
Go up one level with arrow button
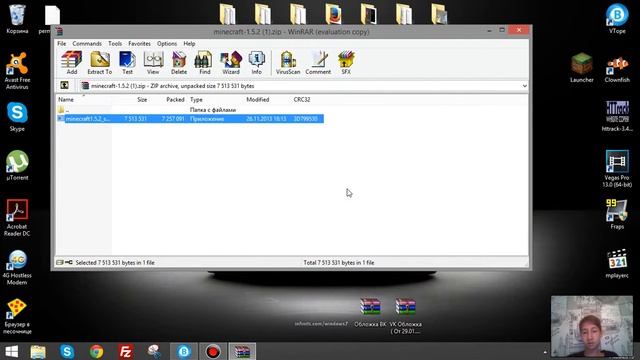pos(64,85)
